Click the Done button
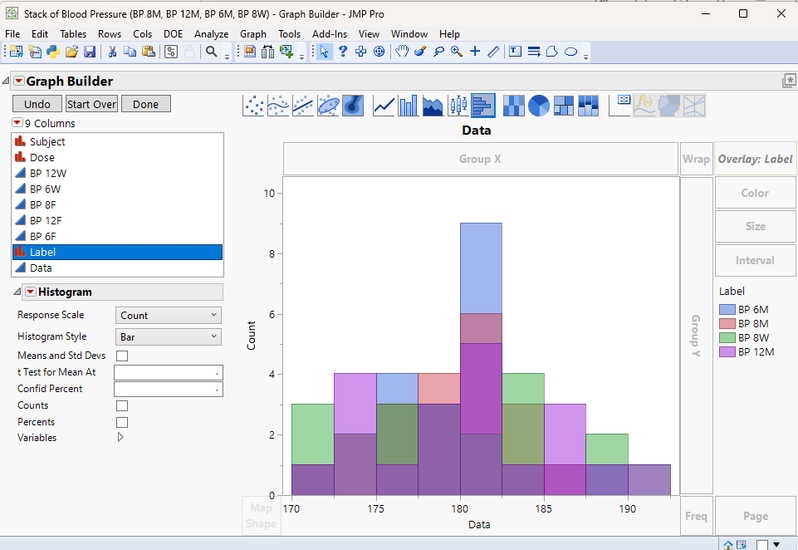The width and height of the screenshot is (798, 550). (146, 104)
